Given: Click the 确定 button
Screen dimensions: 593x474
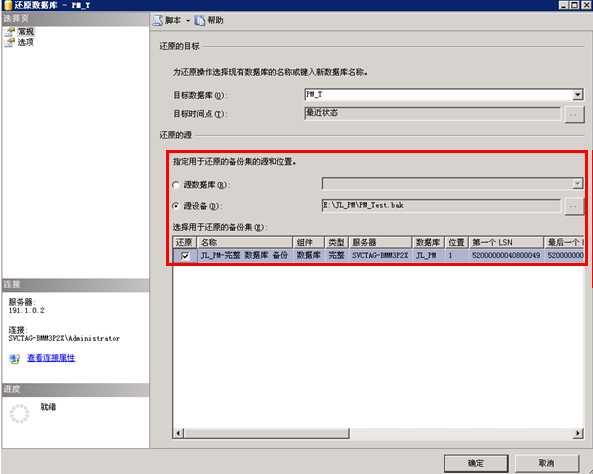Looking at the screenshot, I should coord(476,463).
